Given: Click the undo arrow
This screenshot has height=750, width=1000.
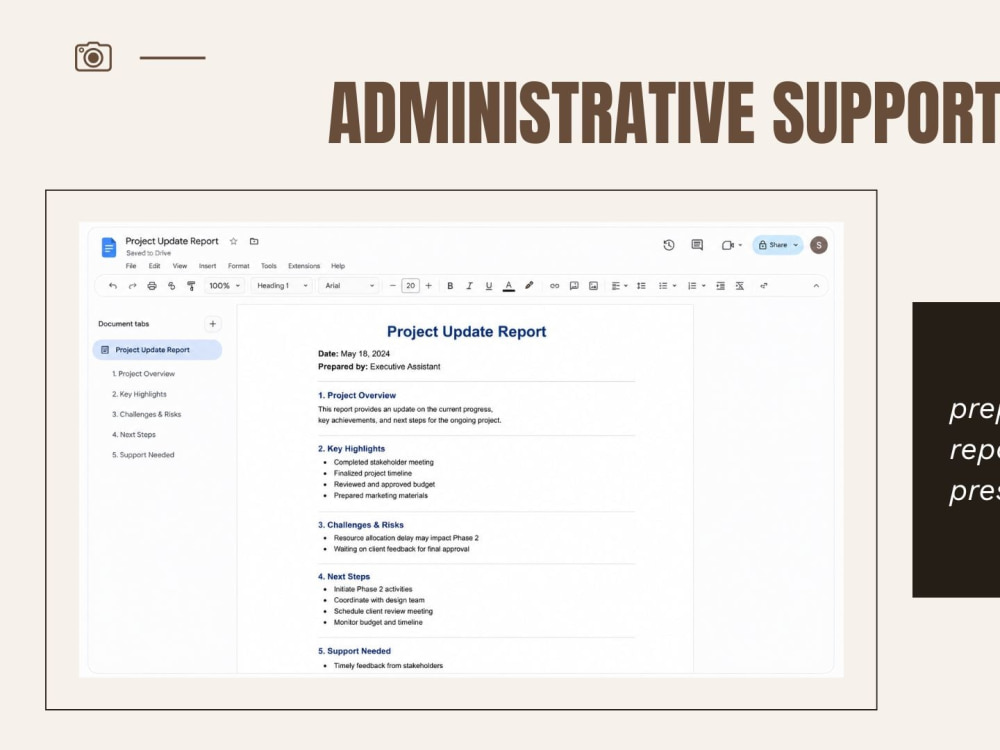Looking at the screenshot, I should tap(113, 286).
